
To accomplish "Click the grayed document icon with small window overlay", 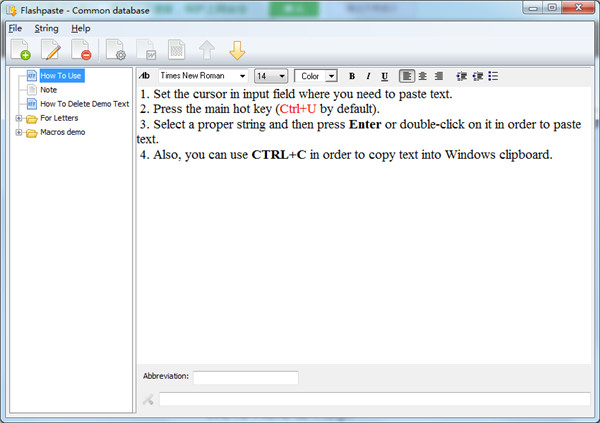I will click(x=146, y=50).
